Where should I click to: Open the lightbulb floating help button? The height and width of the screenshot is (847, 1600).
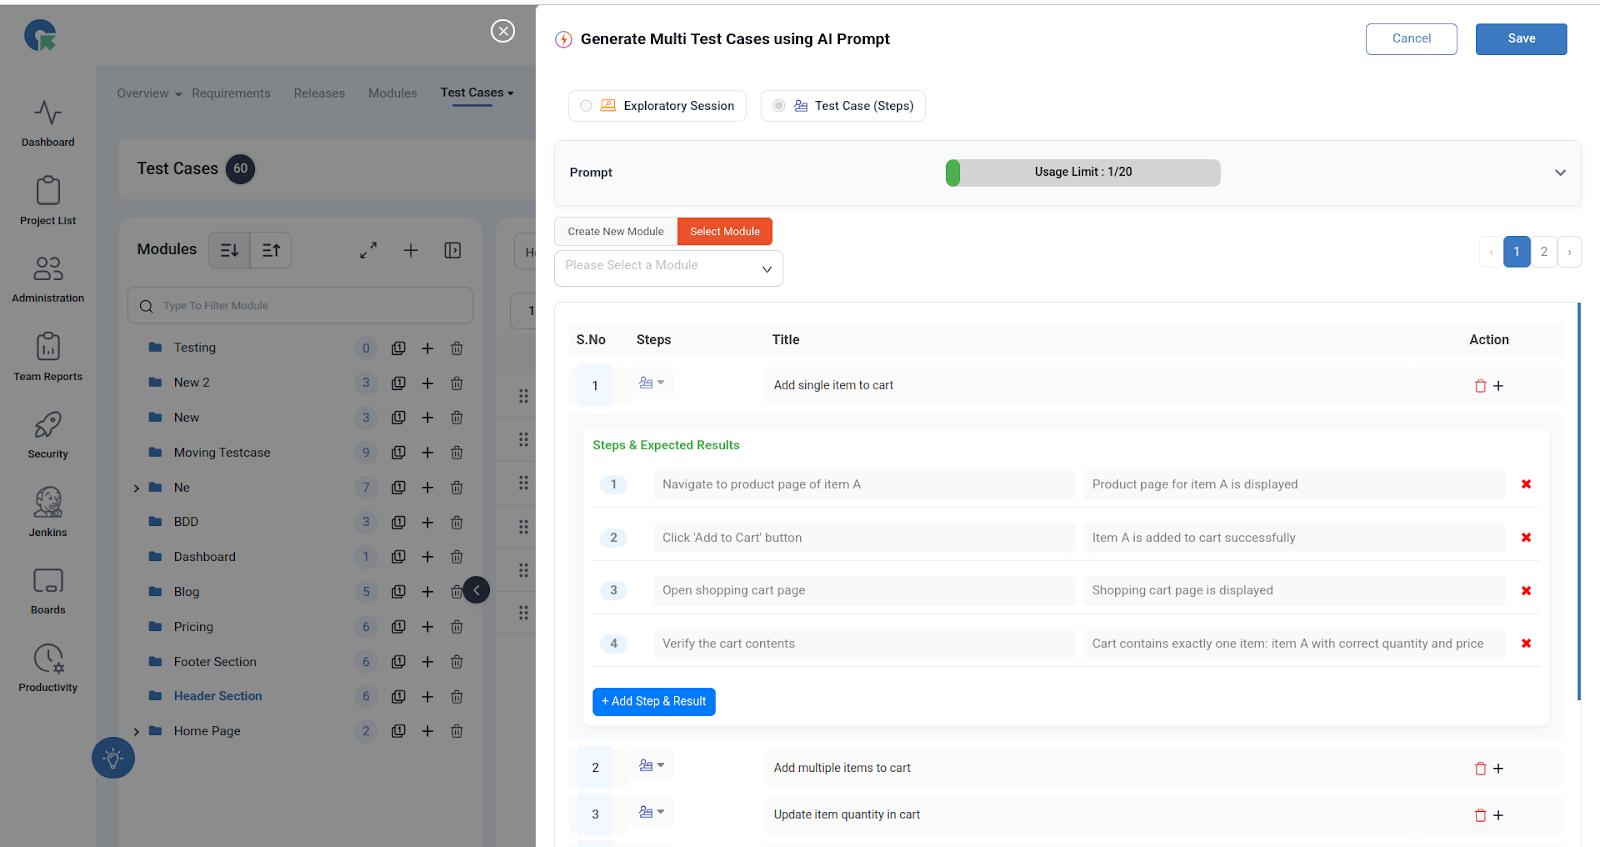(113, 758)
